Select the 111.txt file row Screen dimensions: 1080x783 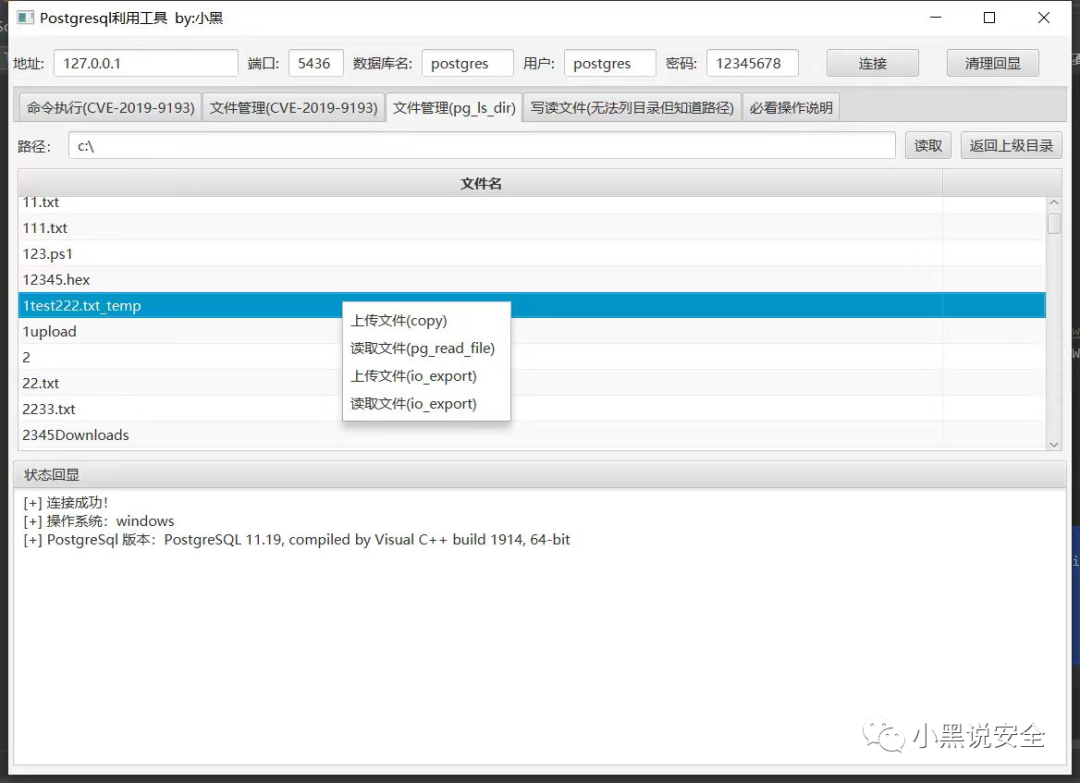pos(532,227)
